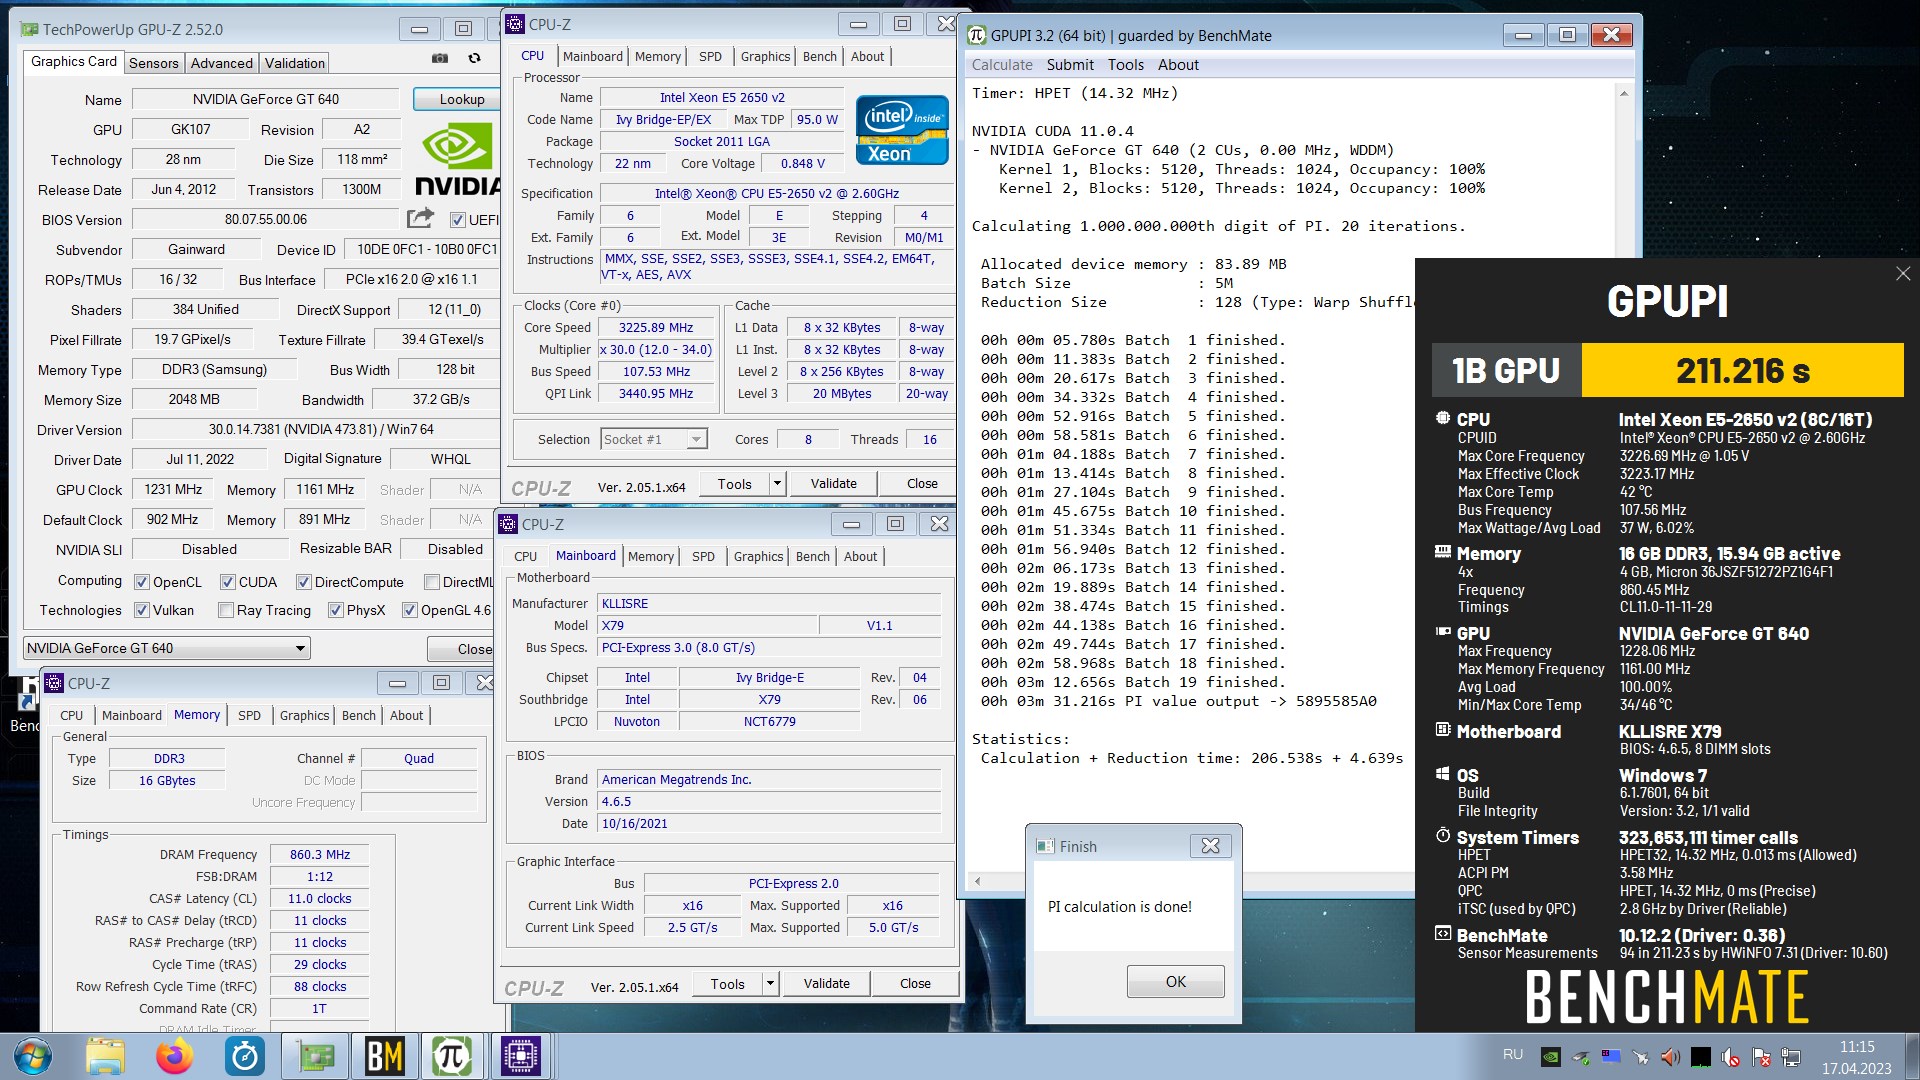Click the BIOS share/export arrow icon in GPU-Z

pyautogui.click(x=420, y=218)
